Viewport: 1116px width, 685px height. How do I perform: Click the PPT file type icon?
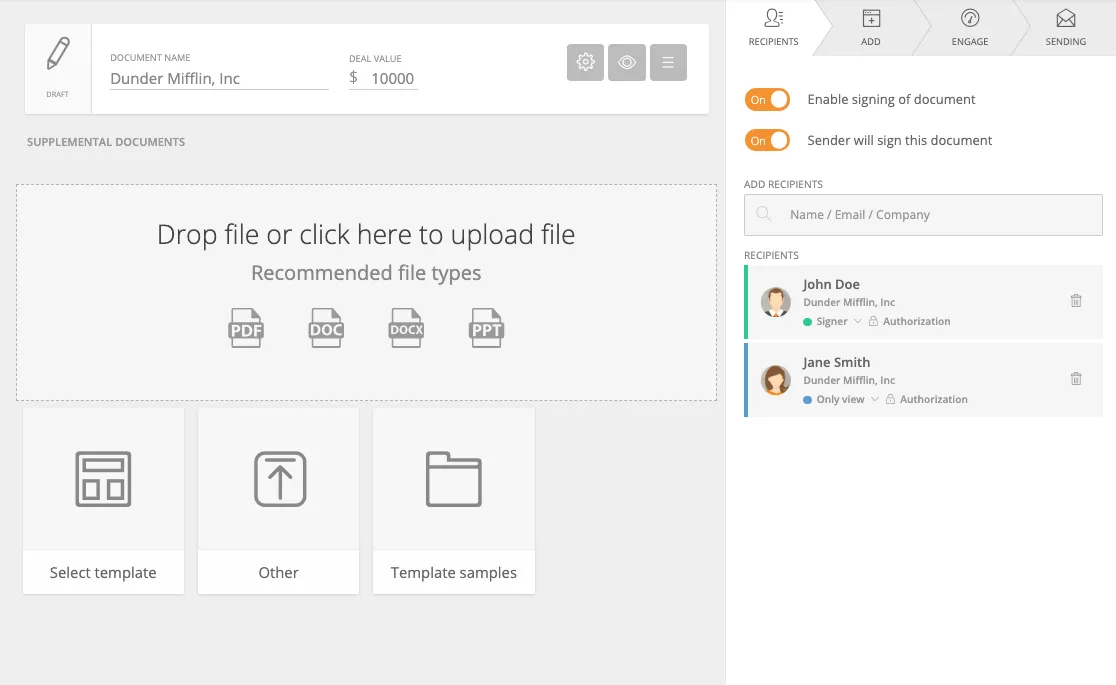[x=487, y=328]
